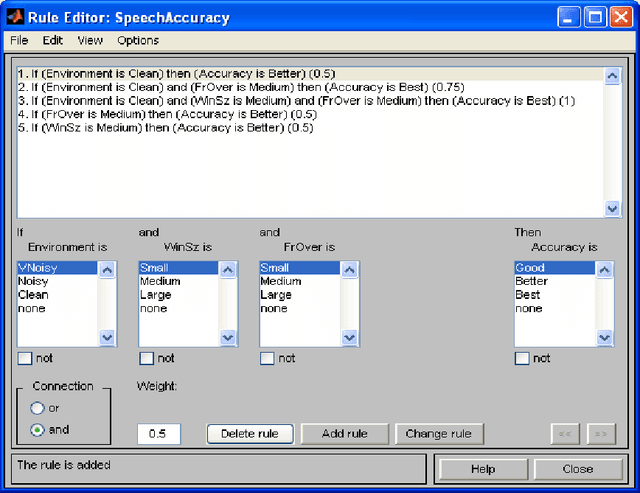Click the Change rule button
The width and height of the screenshot is (640, 493).
pos(440,434)
